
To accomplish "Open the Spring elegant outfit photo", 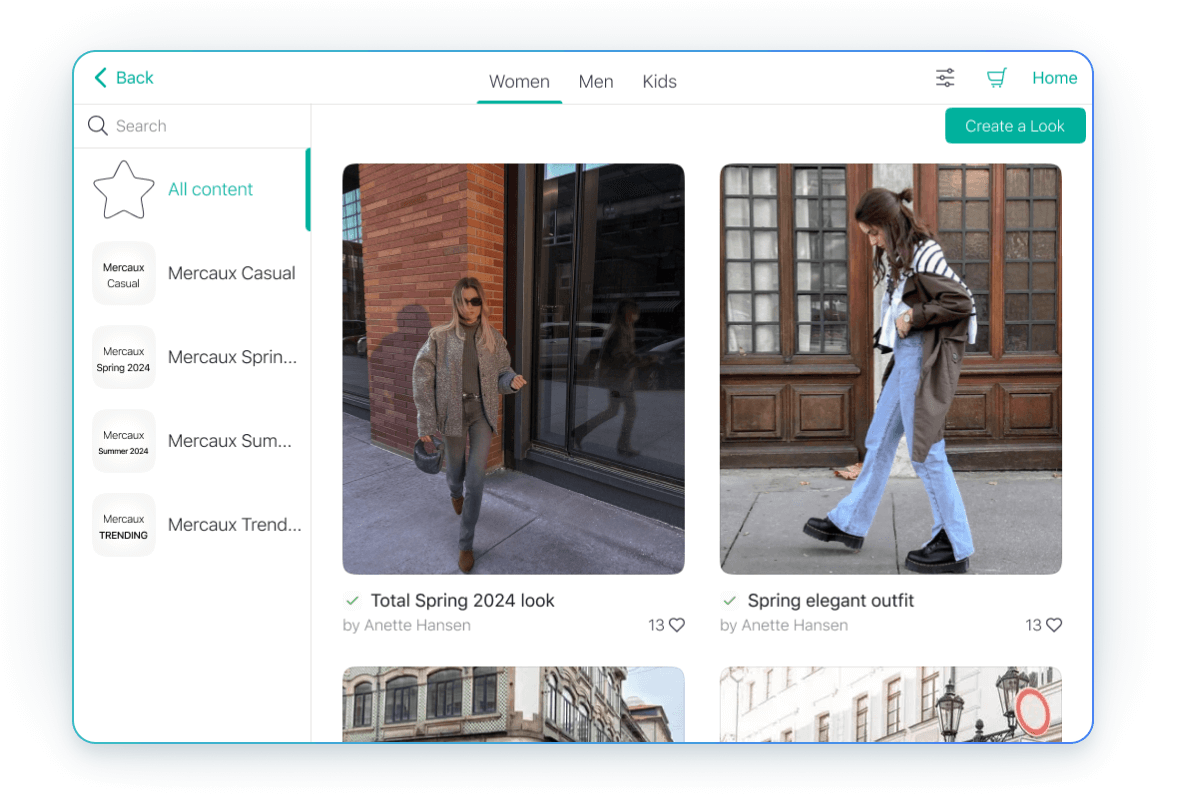I will coord(890,369).
